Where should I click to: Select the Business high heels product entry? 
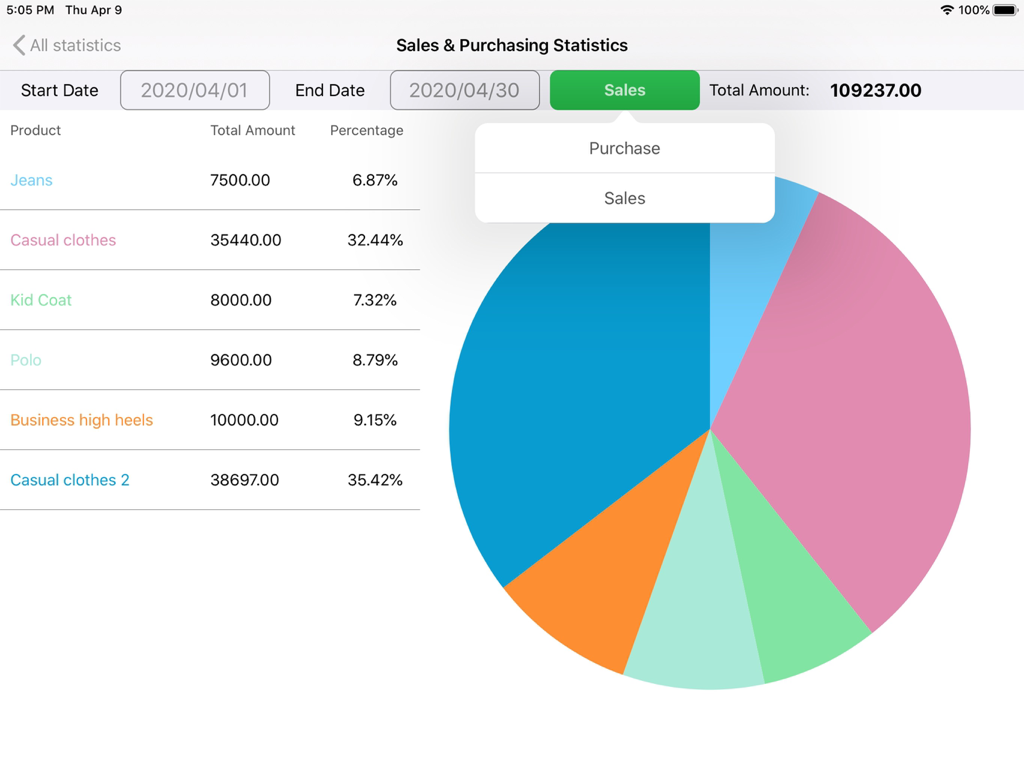(81, 420)
